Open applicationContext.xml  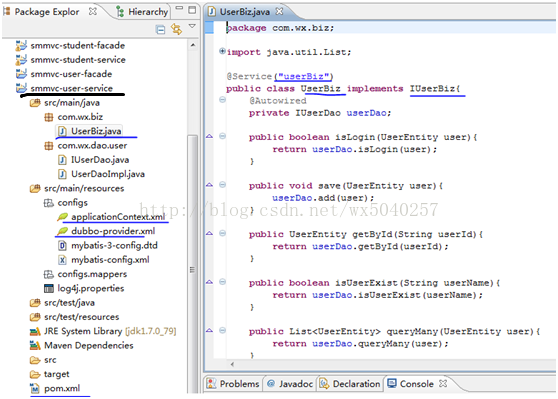click(x=118, y=217)
